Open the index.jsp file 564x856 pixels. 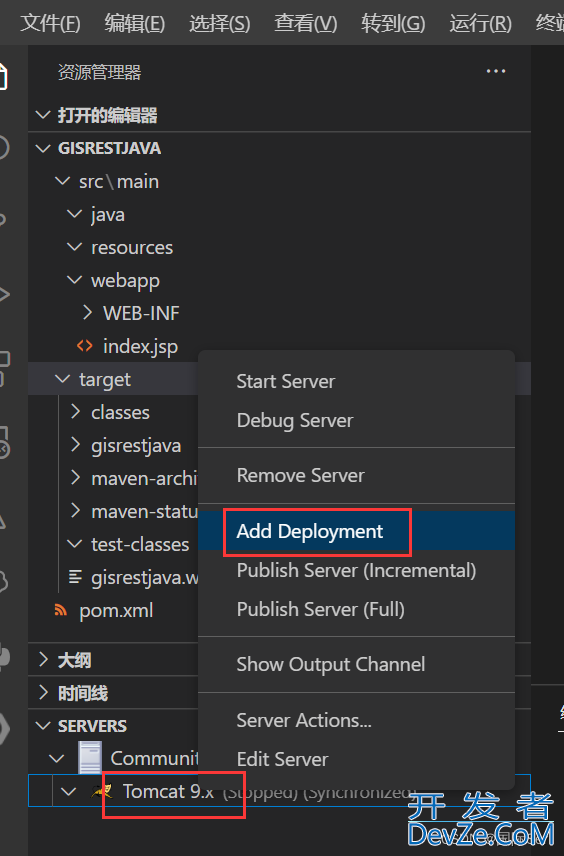(140, 346)
